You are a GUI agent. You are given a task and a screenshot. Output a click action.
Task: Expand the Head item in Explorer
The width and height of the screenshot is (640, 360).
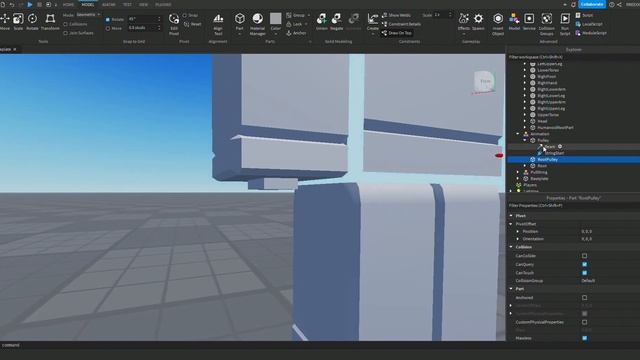(x=525, y=121)
